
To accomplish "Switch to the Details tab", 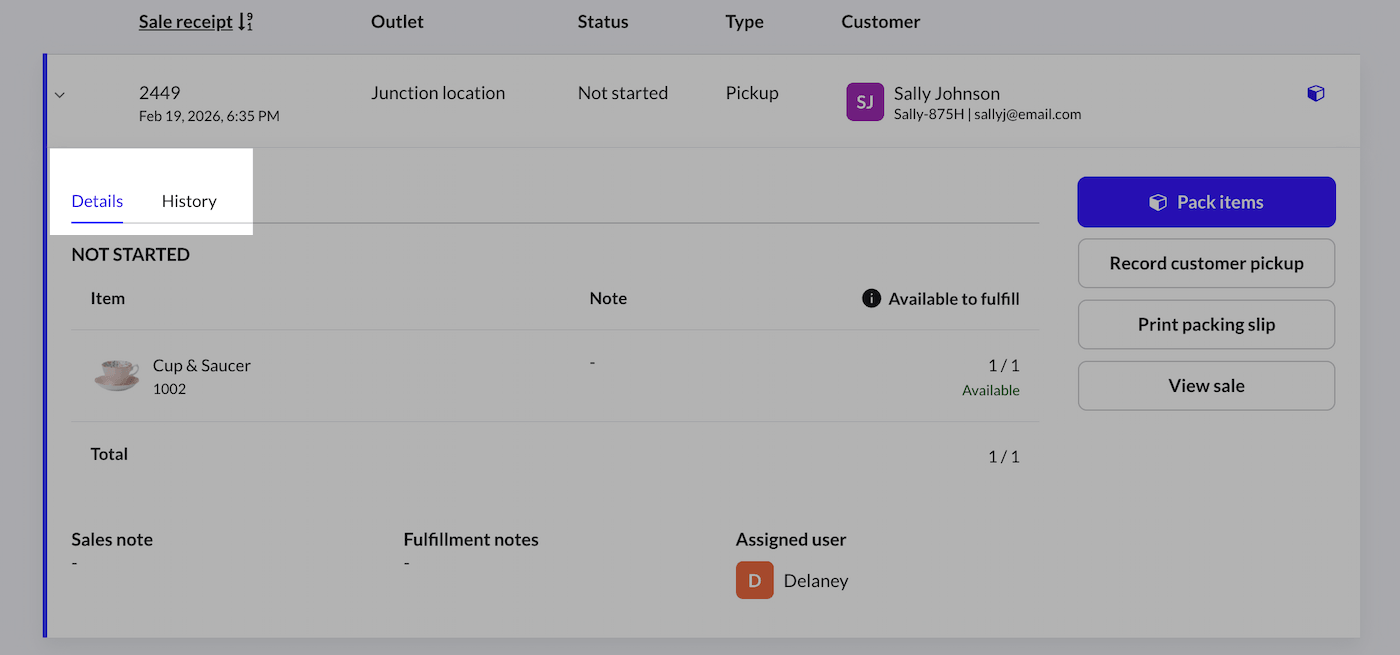I will pos(97,201).
